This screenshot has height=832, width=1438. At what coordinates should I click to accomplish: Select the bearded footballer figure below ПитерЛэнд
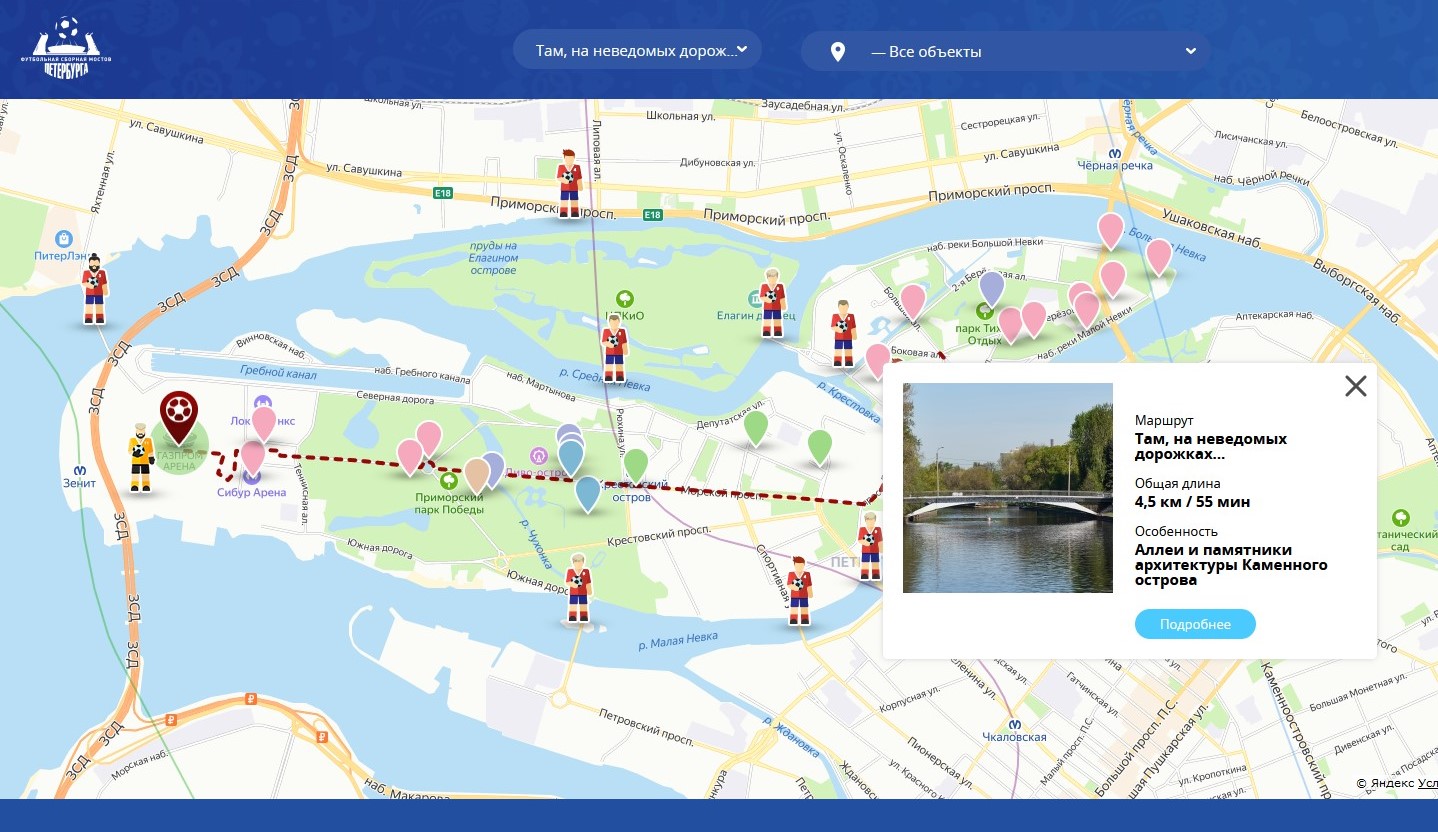(x=94, y=289)
